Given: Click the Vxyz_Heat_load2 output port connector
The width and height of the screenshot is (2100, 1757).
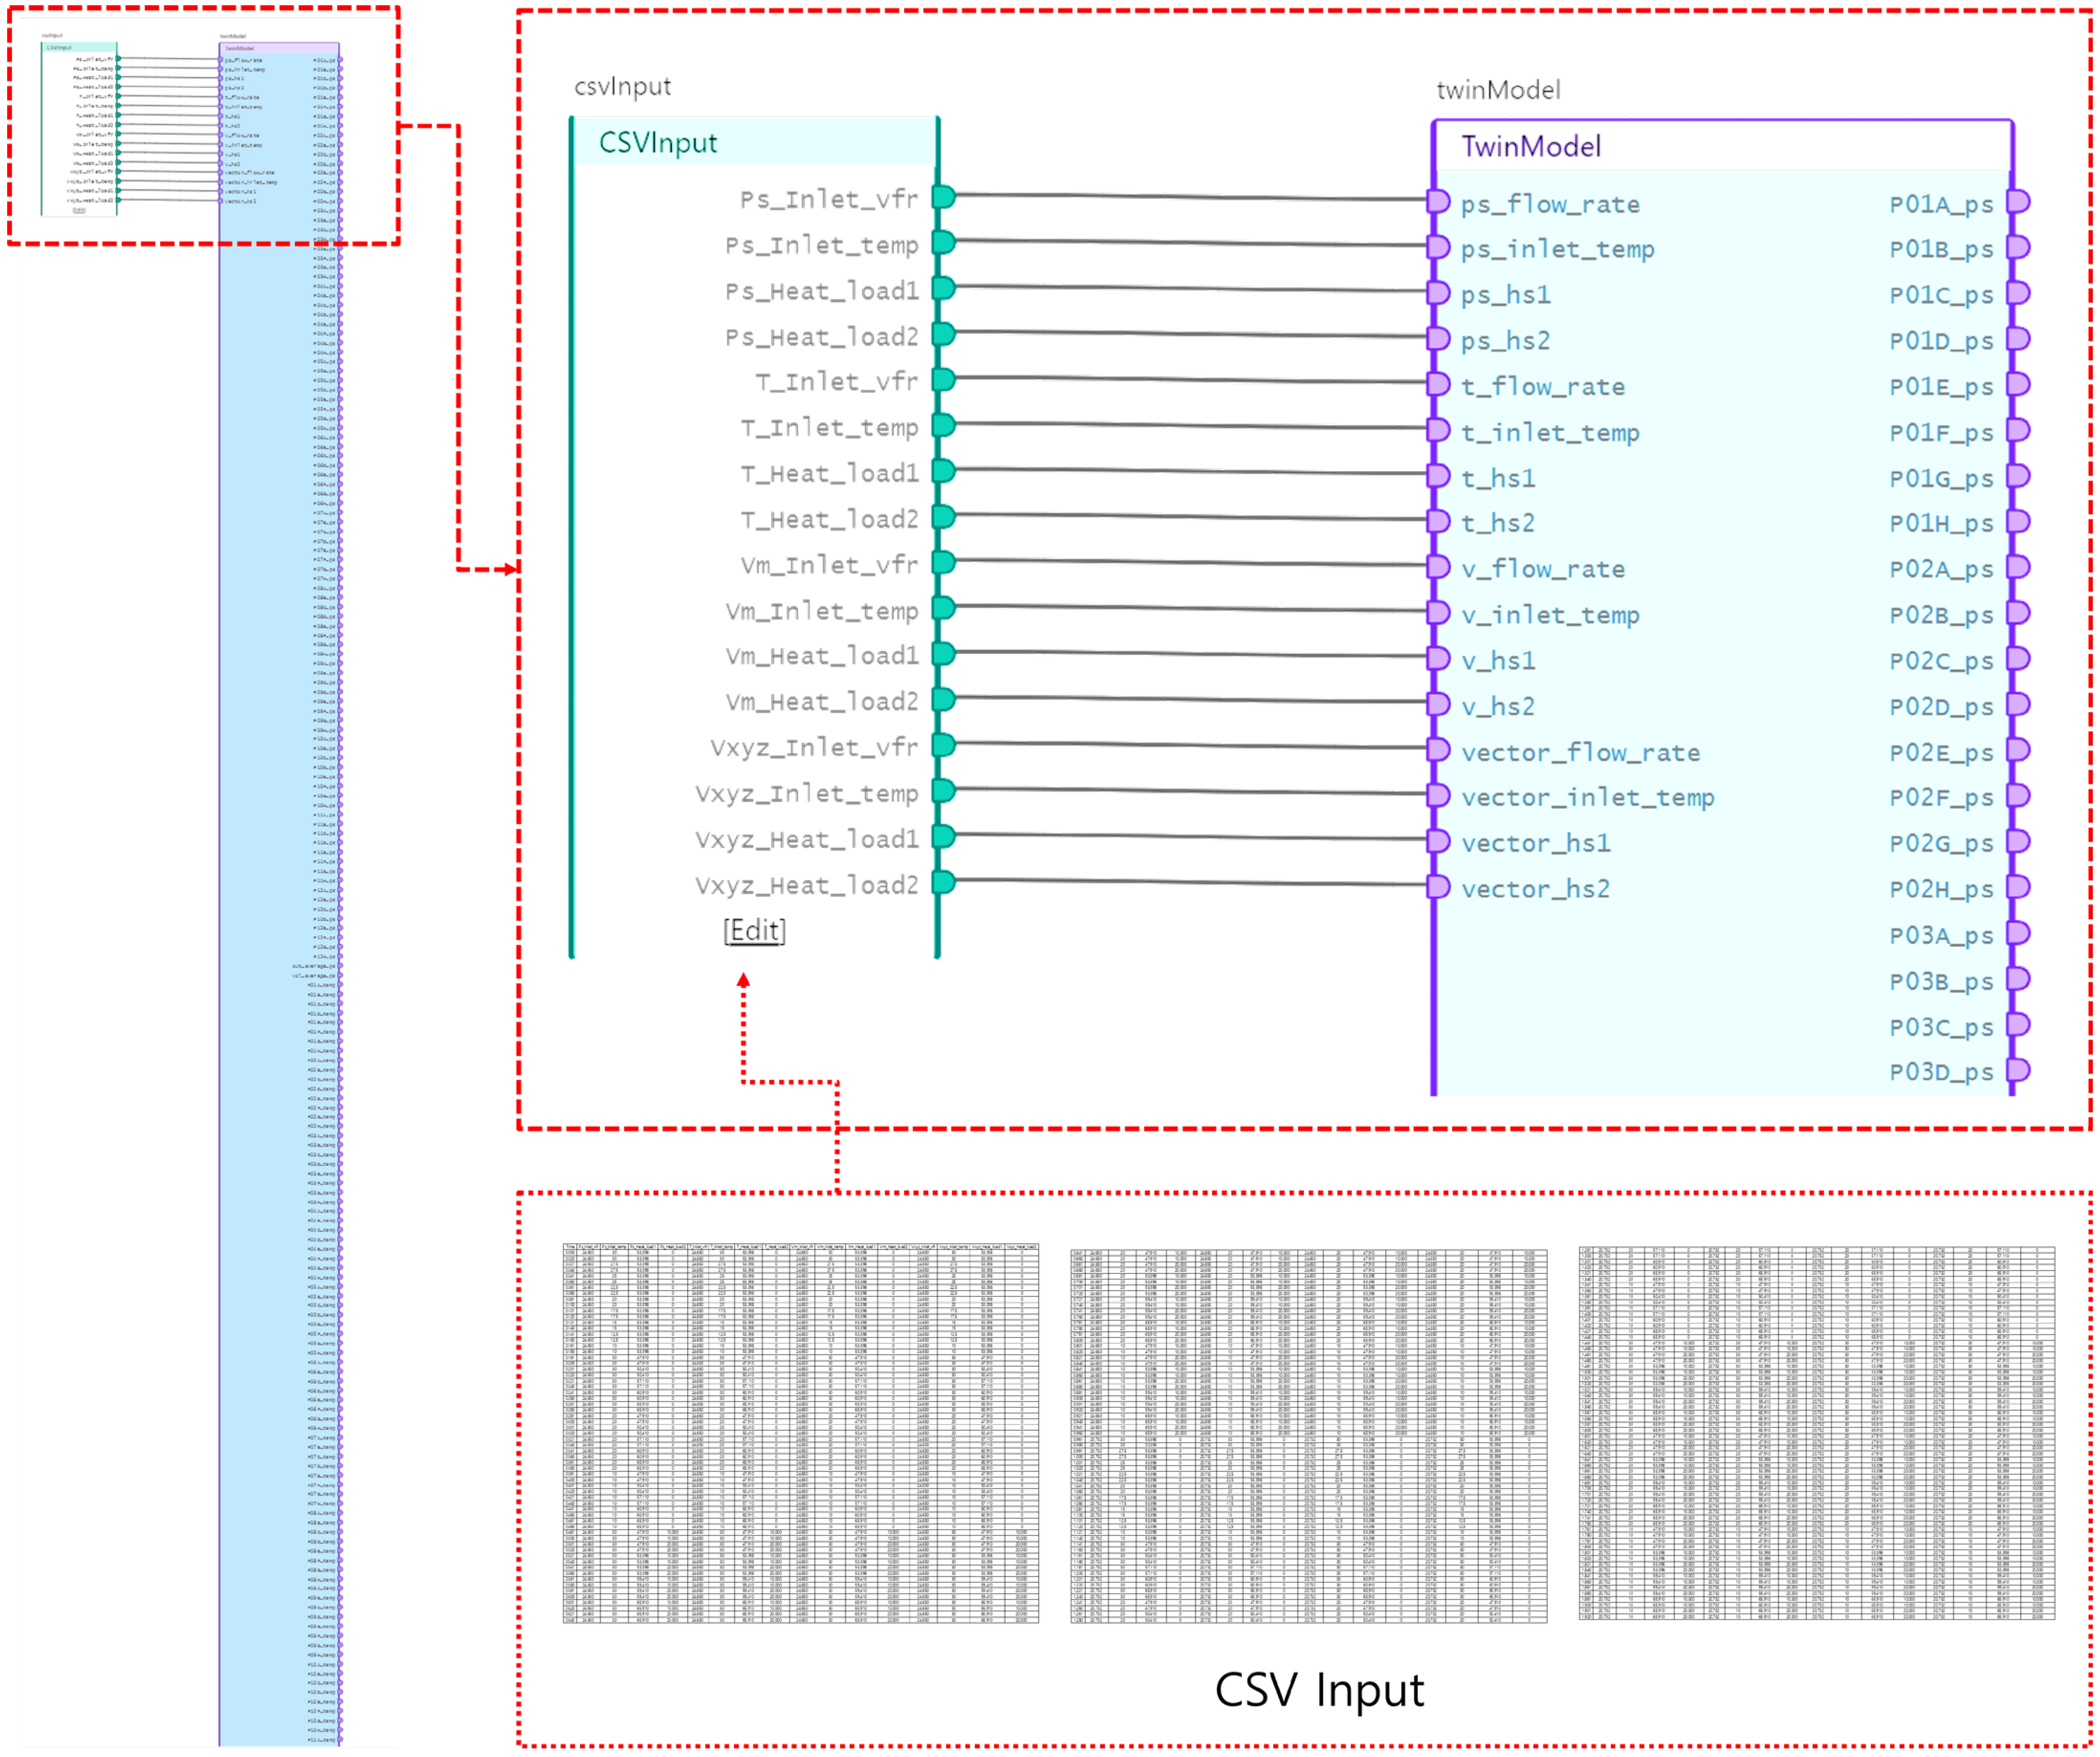Looking at the screenshot, I should (943, 882).
